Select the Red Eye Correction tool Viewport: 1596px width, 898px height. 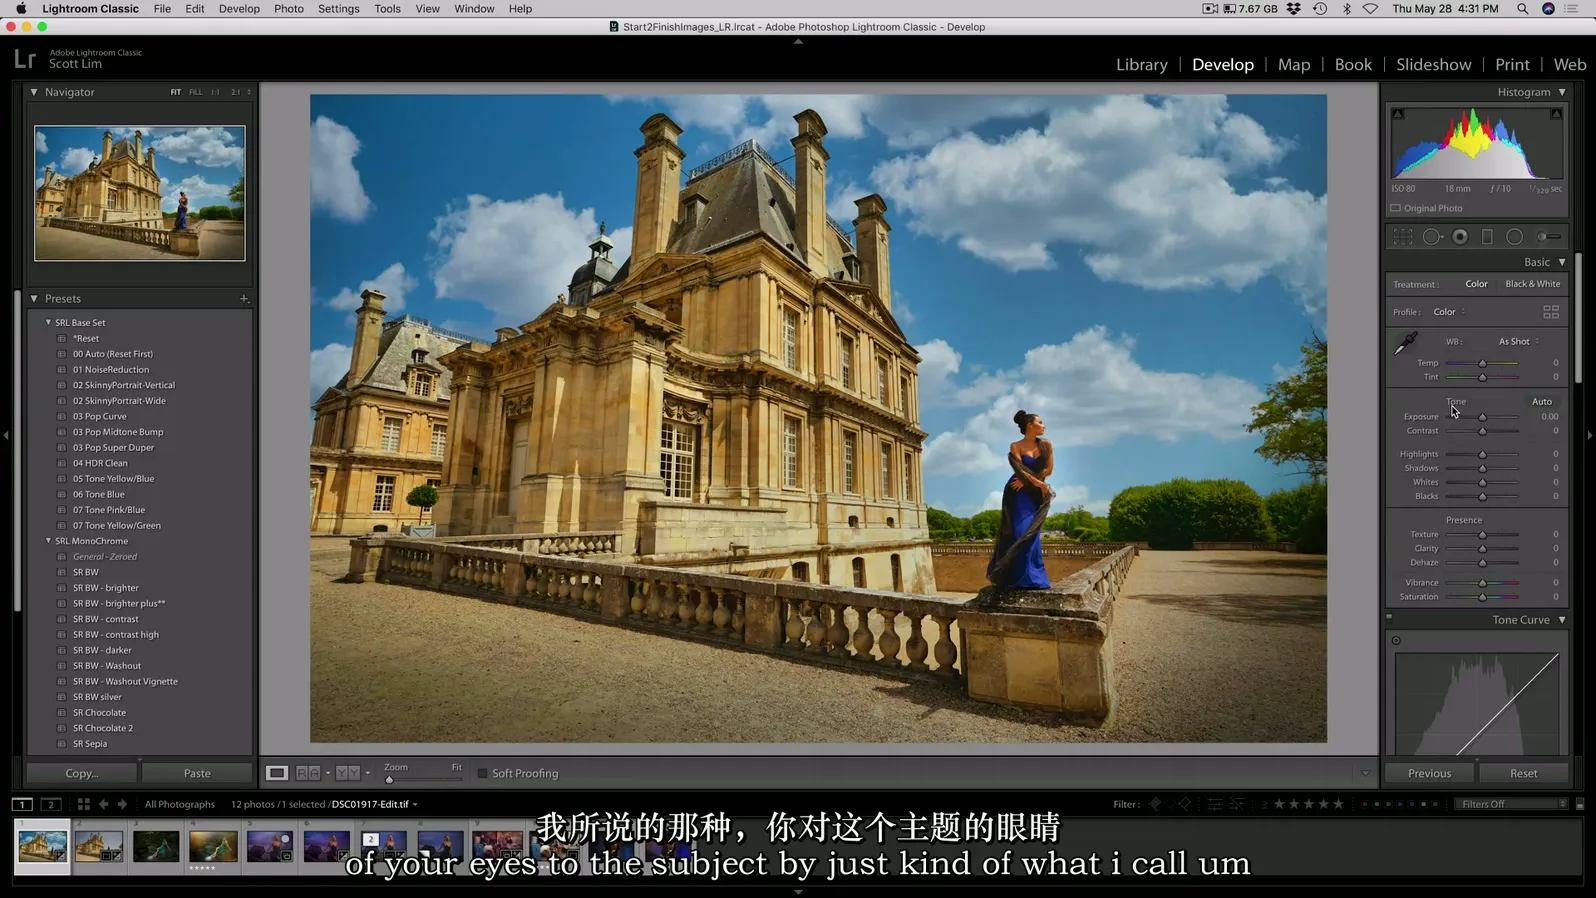(1460, 237)
